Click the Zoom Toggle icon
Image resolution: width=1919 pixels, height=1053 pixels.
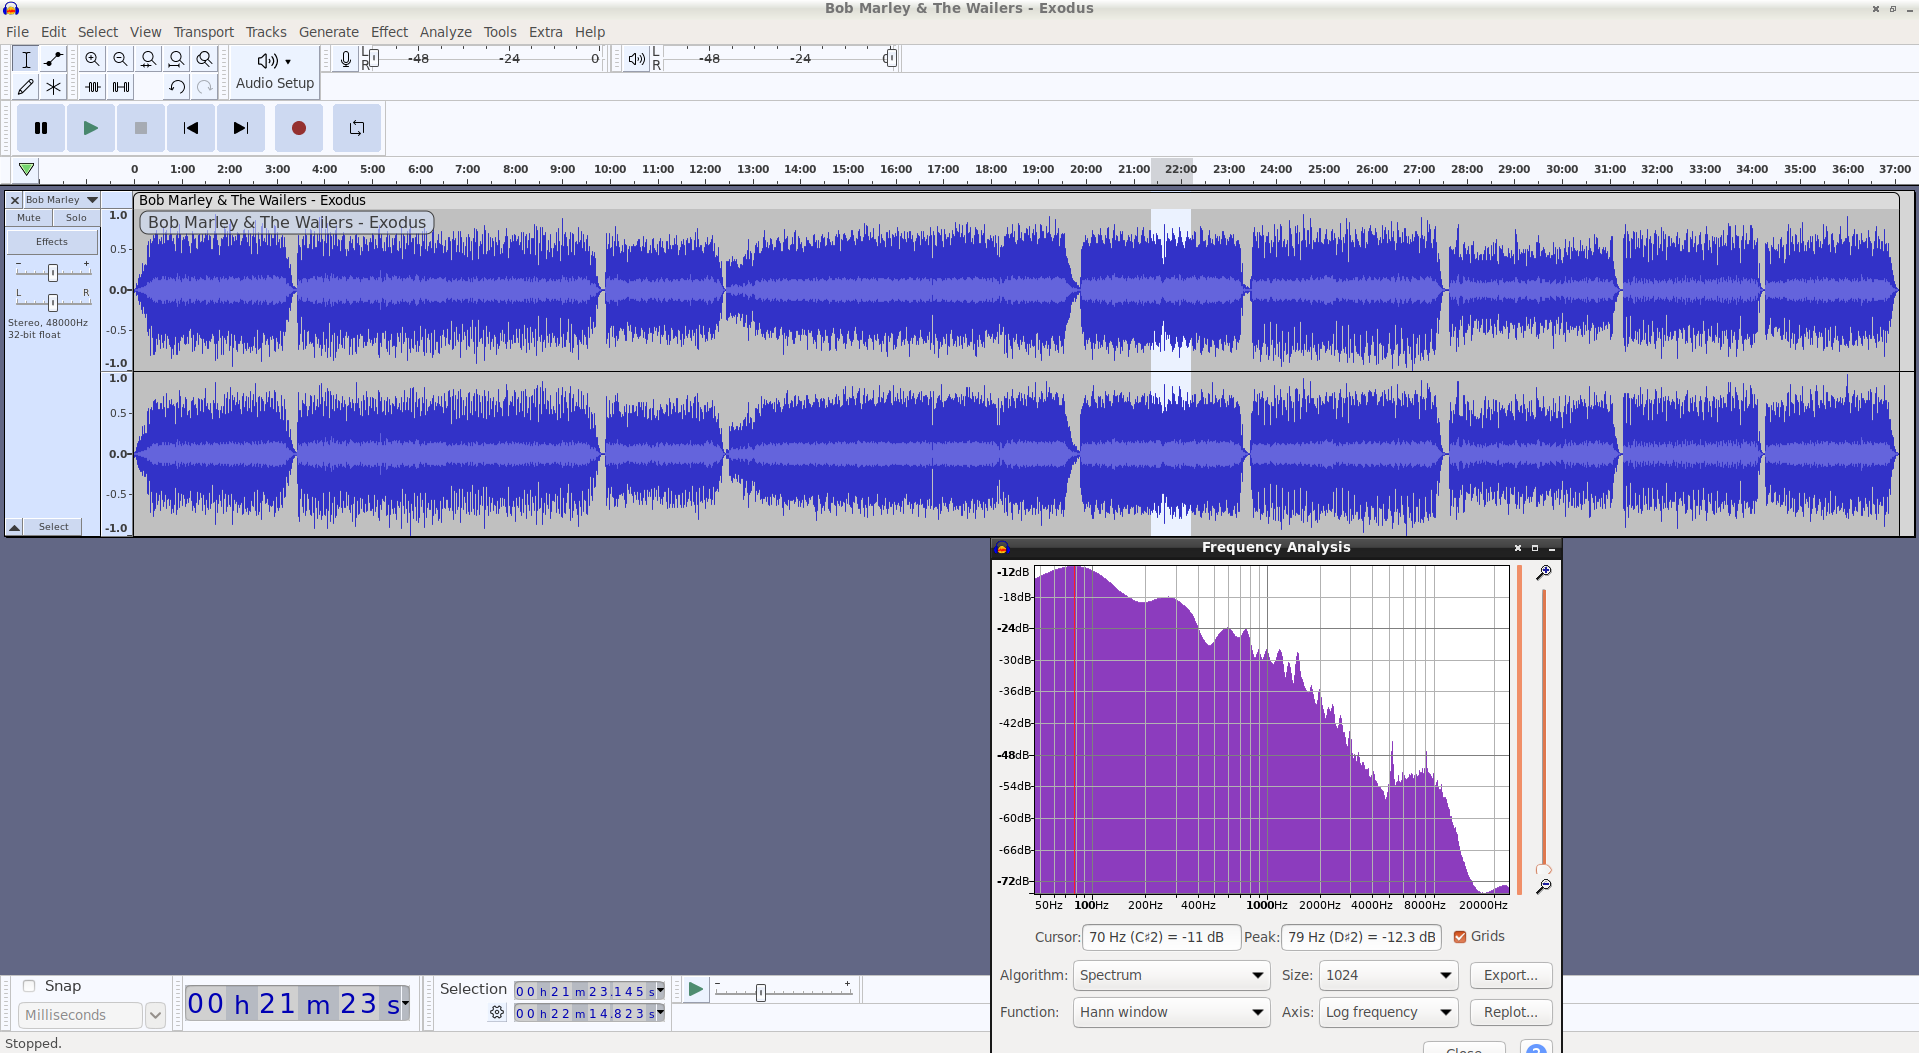[x=204, y=59]
